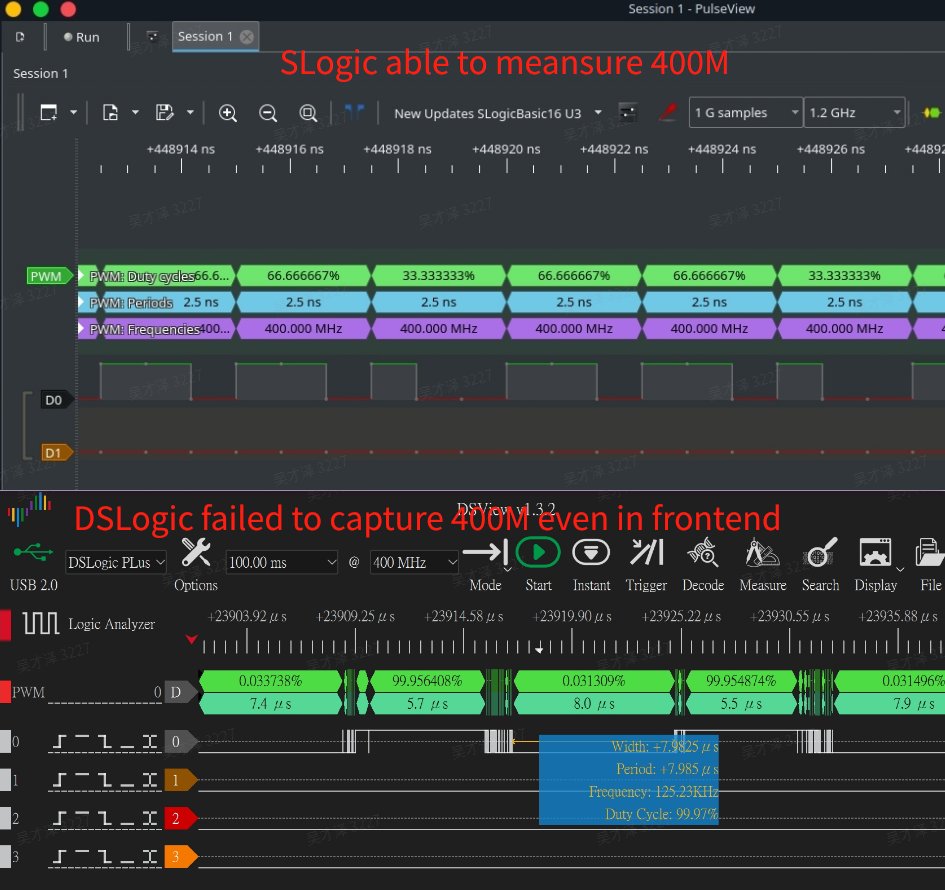Click the orange channel 3 color label
This screenshot has width=945, height=890.
click(x=180, y=857)
